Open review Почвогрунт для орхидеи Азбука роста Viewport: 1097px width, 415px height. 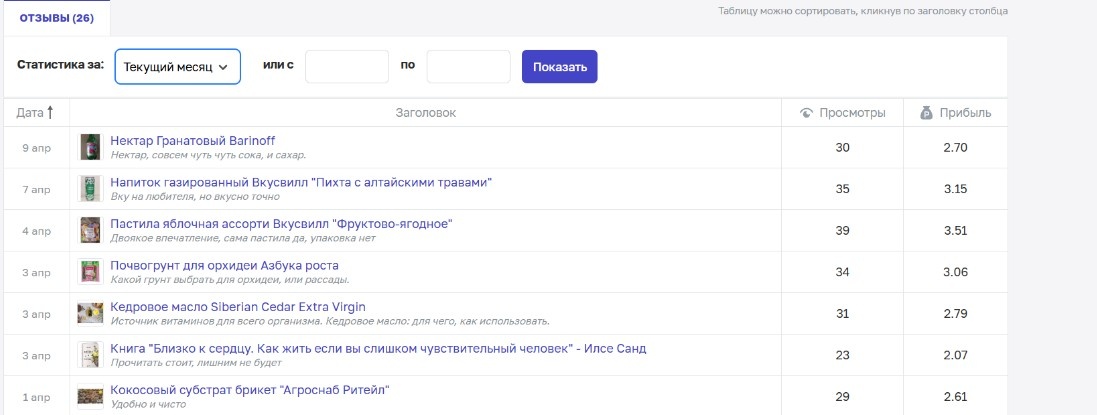coord(225,266)
